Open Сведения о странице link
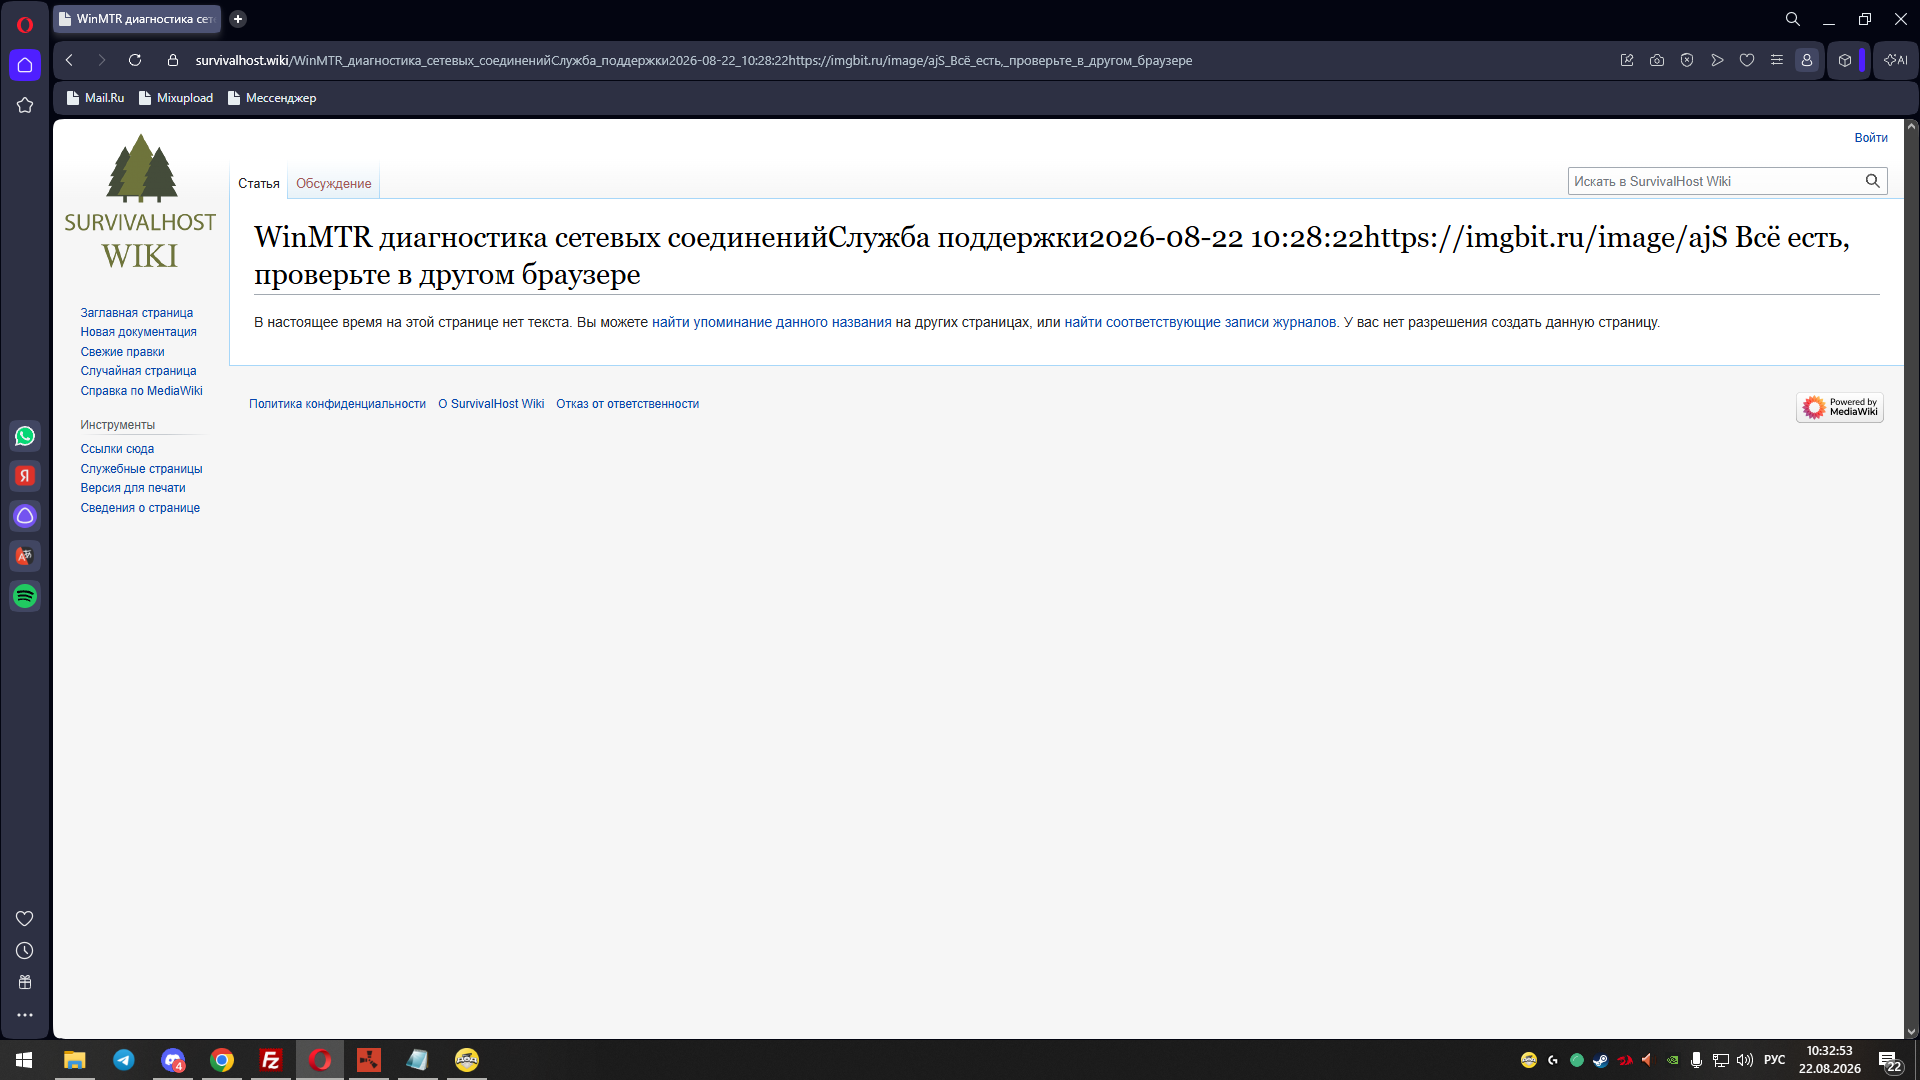The width and height of the screenshot is (1920, 1080). tap(140, 508)
